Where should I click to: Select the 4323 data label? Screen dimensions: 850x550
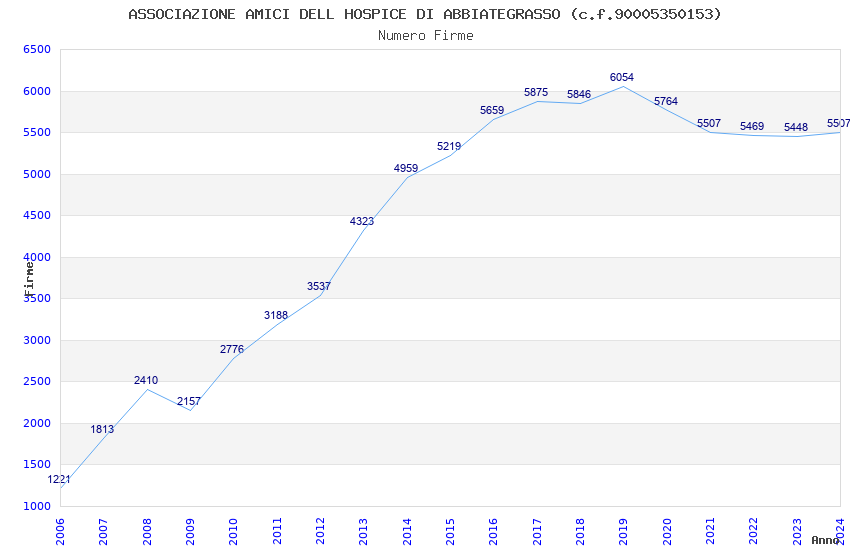point(362,221)
